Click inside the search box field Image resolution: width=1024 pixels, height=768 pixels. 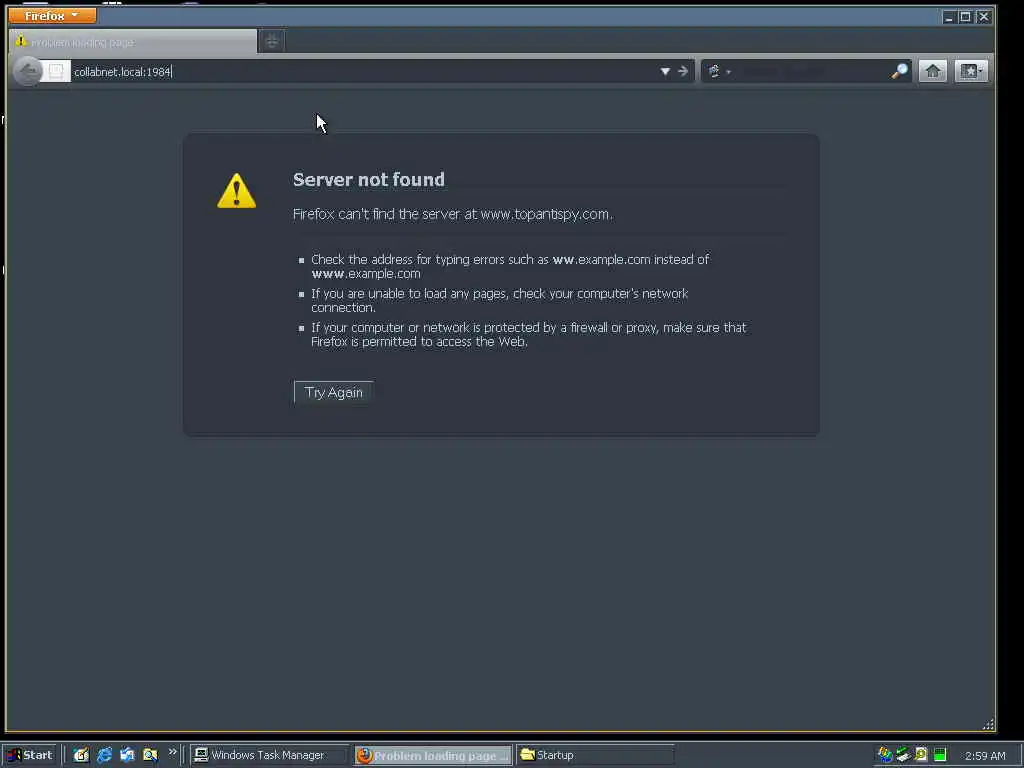tap(812, 71)
